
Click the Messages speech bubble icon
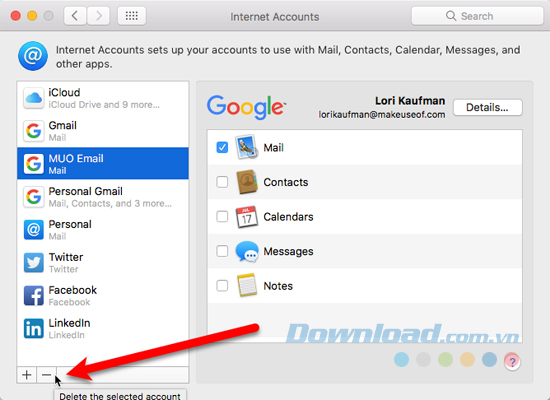247,251
